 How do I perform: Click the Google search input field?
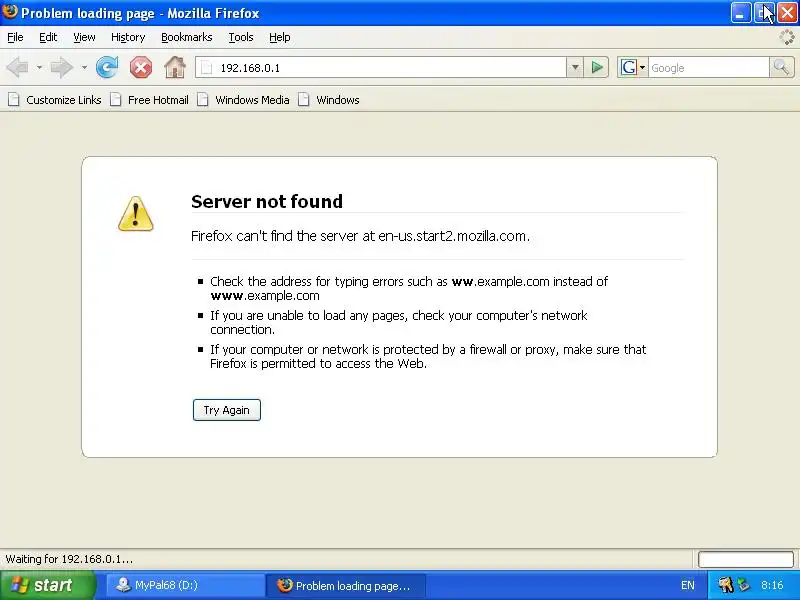709,67
